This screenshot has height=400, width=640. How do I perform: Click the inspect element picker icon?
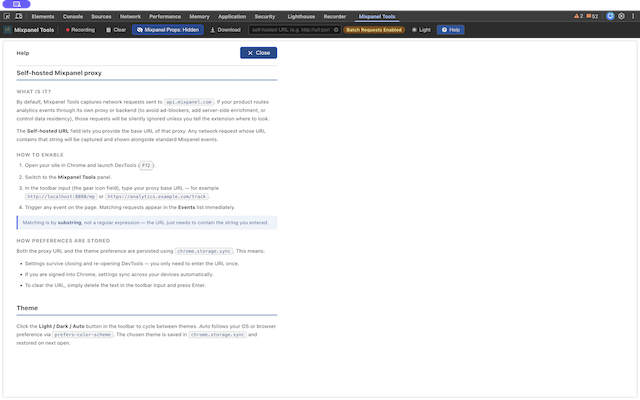tap(7, 16)
